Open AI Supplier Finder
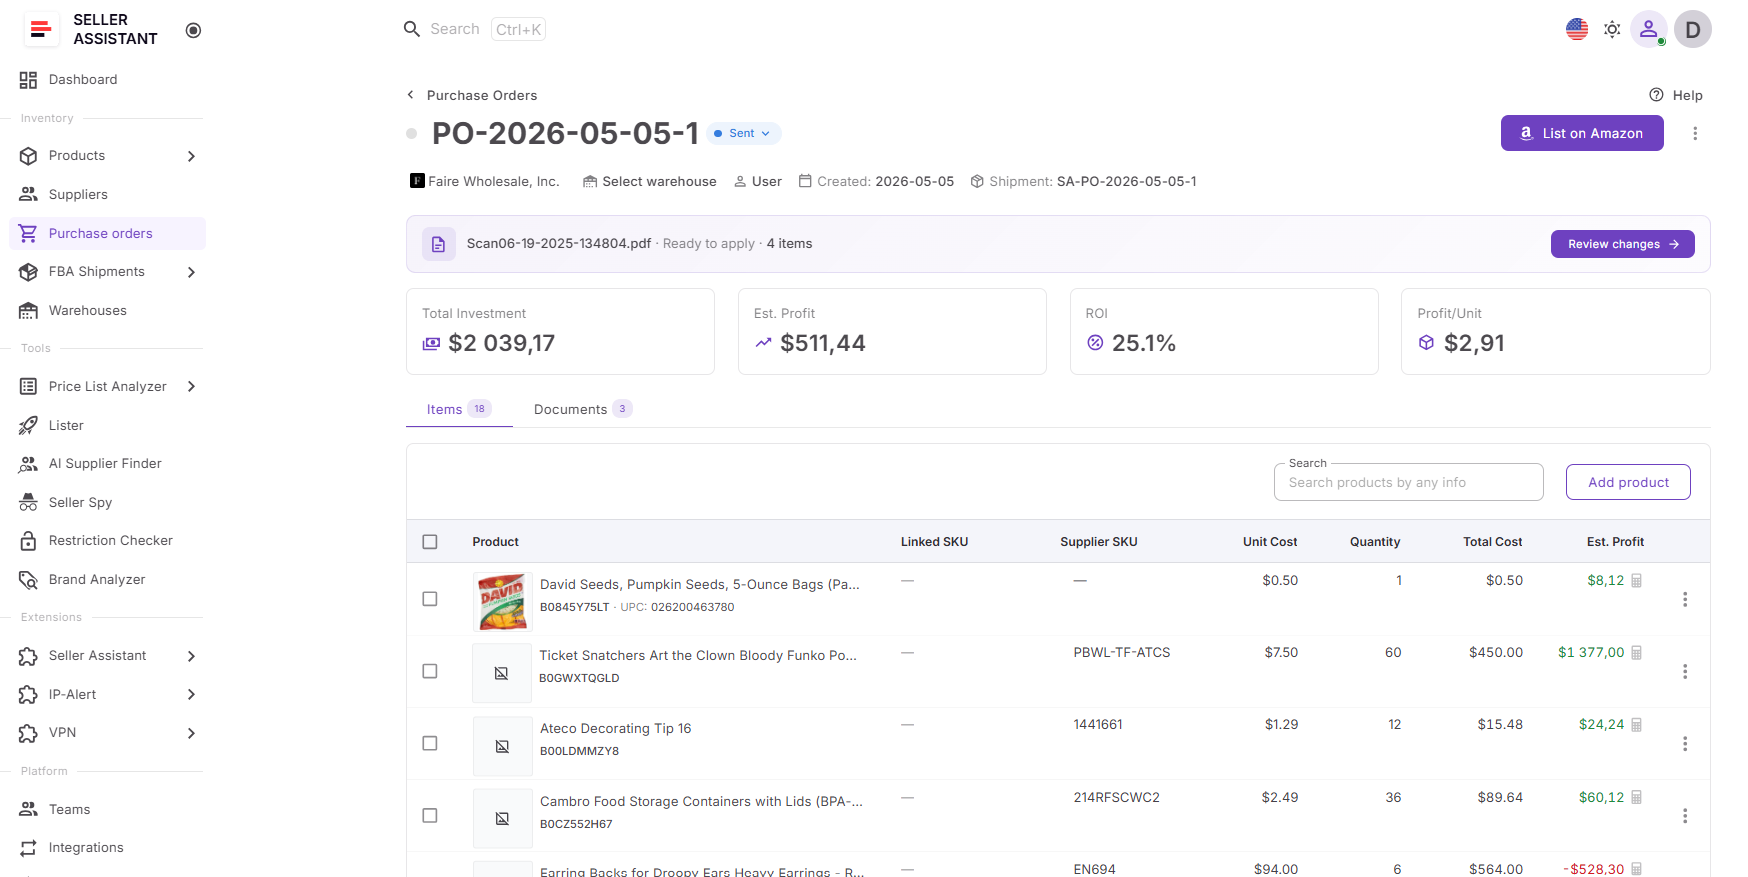The image size is (1748, 877). pyautogui.click(x=107, y=463)
